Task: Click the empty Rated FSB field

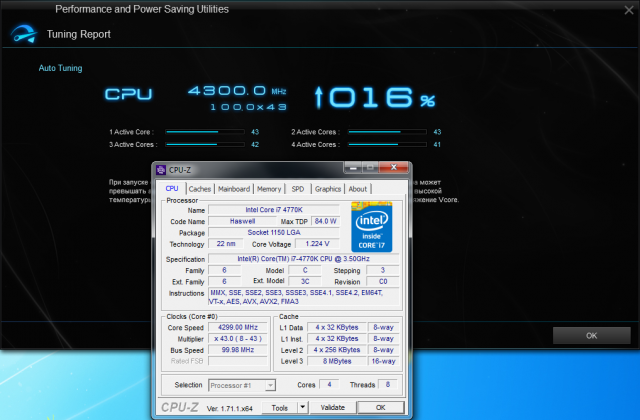Action: (x=238, y=361)
